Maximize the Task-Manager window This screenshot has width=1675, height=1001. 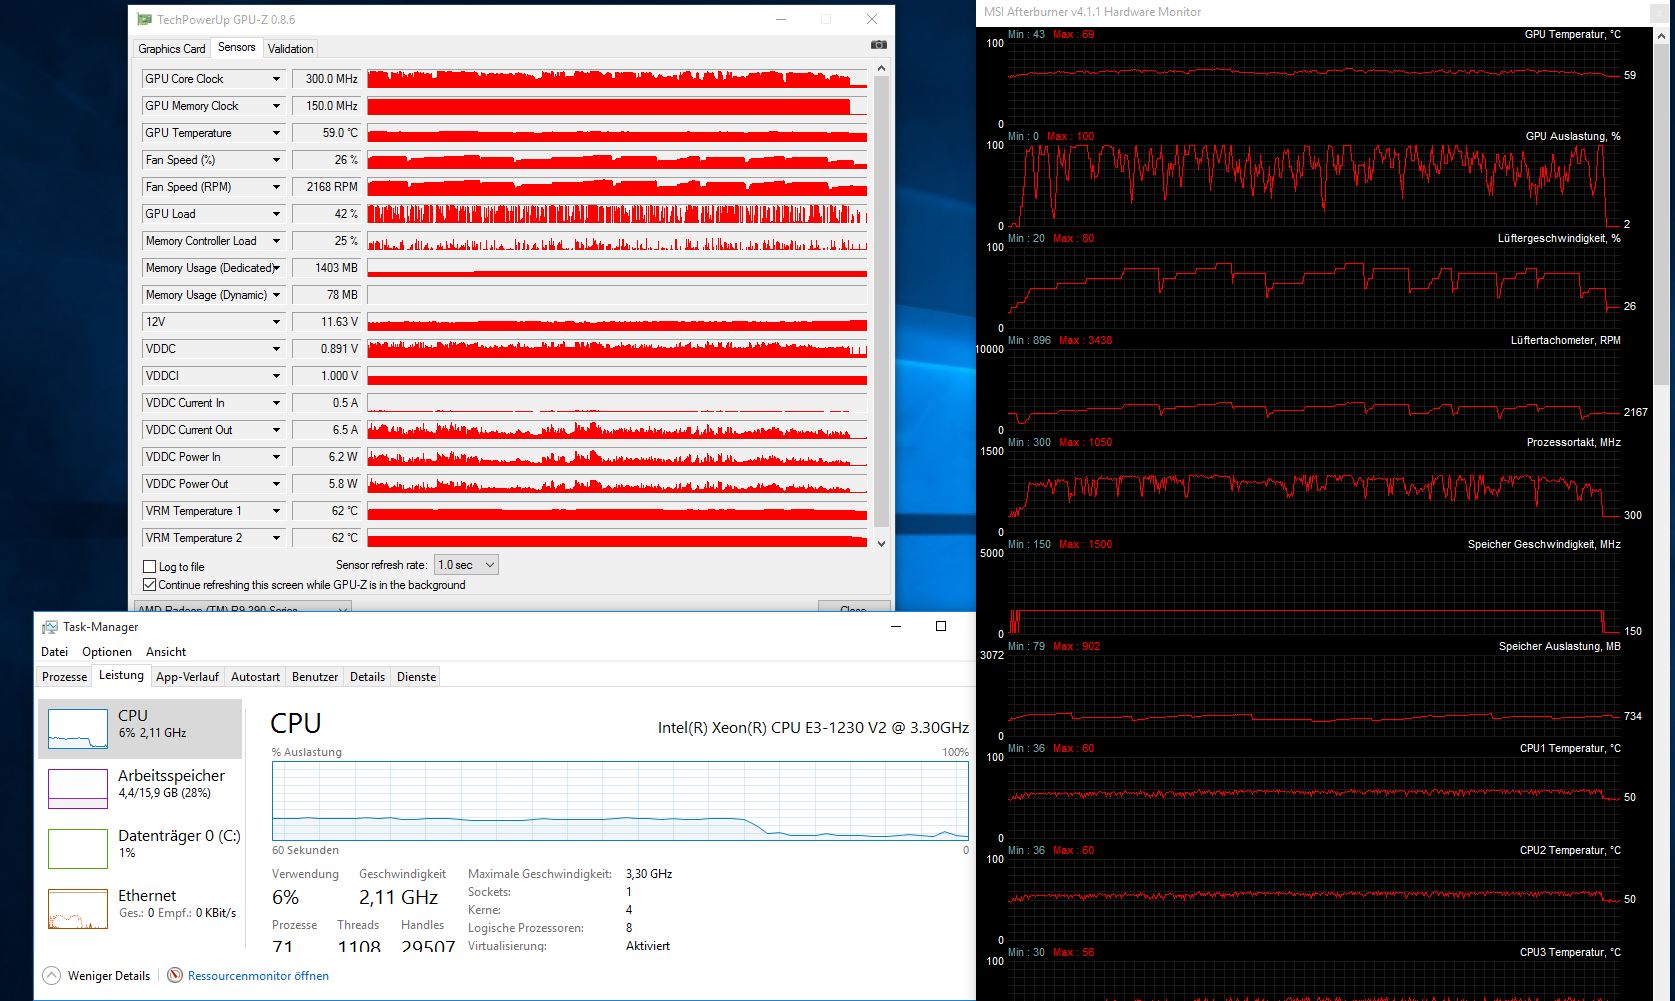(941, 626)
